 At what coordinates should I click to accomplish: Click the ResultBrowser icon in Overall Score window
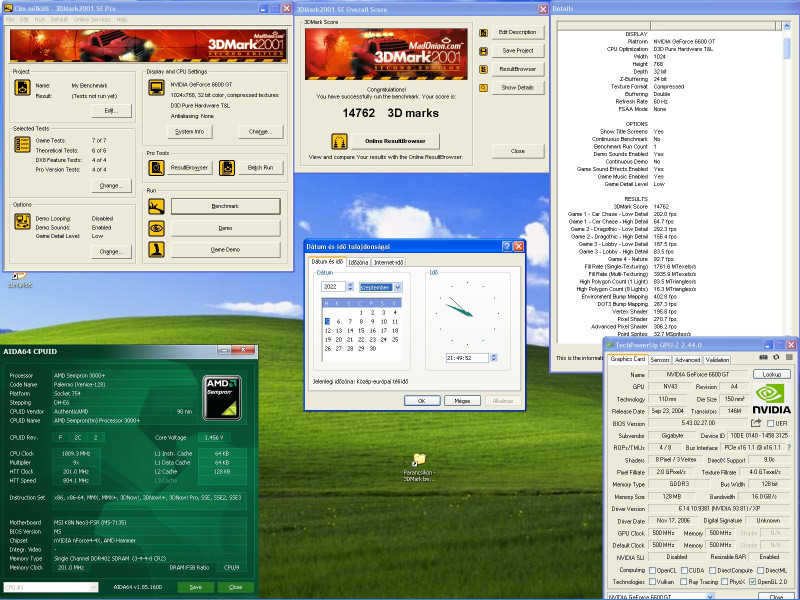tap(483, 69)
